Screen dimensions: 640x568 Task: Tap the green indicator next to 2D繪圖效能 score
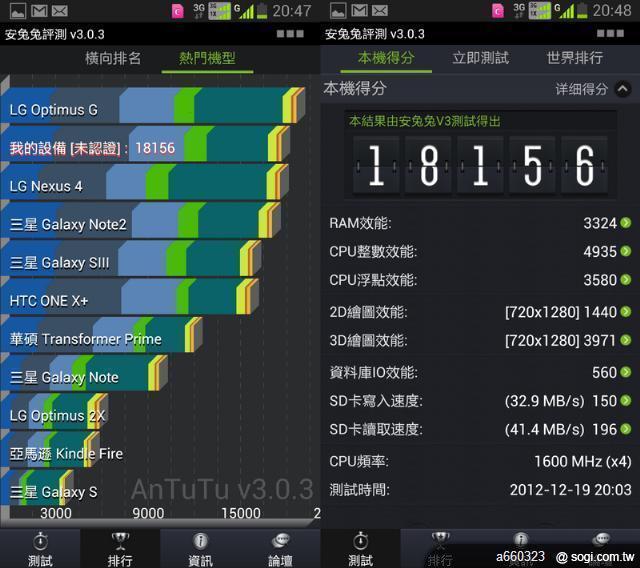pyautogui.click(x=626, y=312)
